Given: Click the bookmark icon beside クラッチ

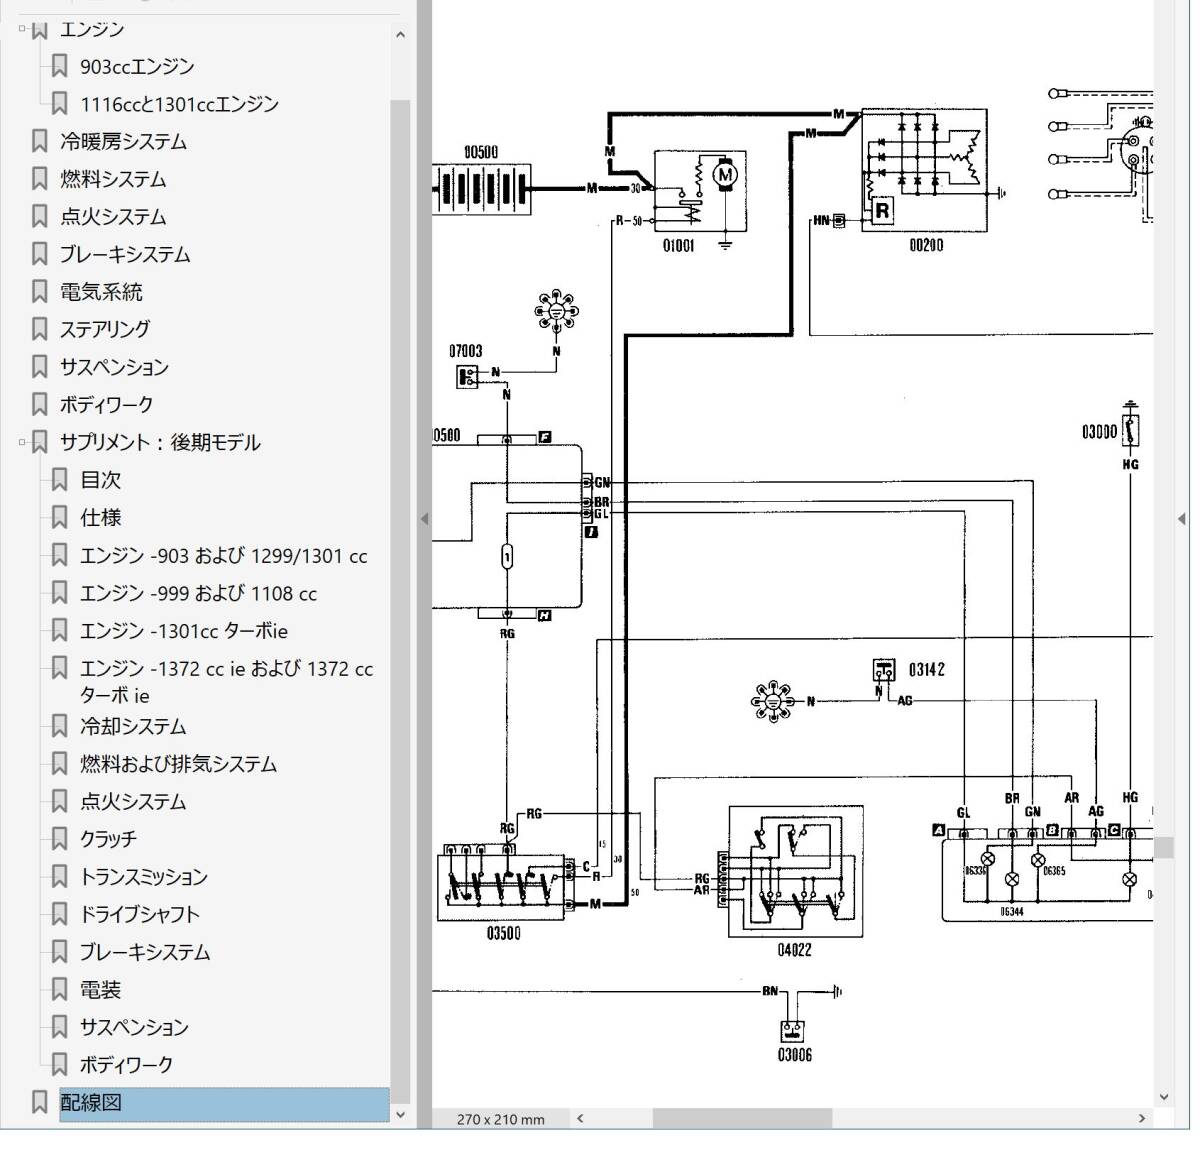Looking at the screenshot, I should (x=60, y=839).
